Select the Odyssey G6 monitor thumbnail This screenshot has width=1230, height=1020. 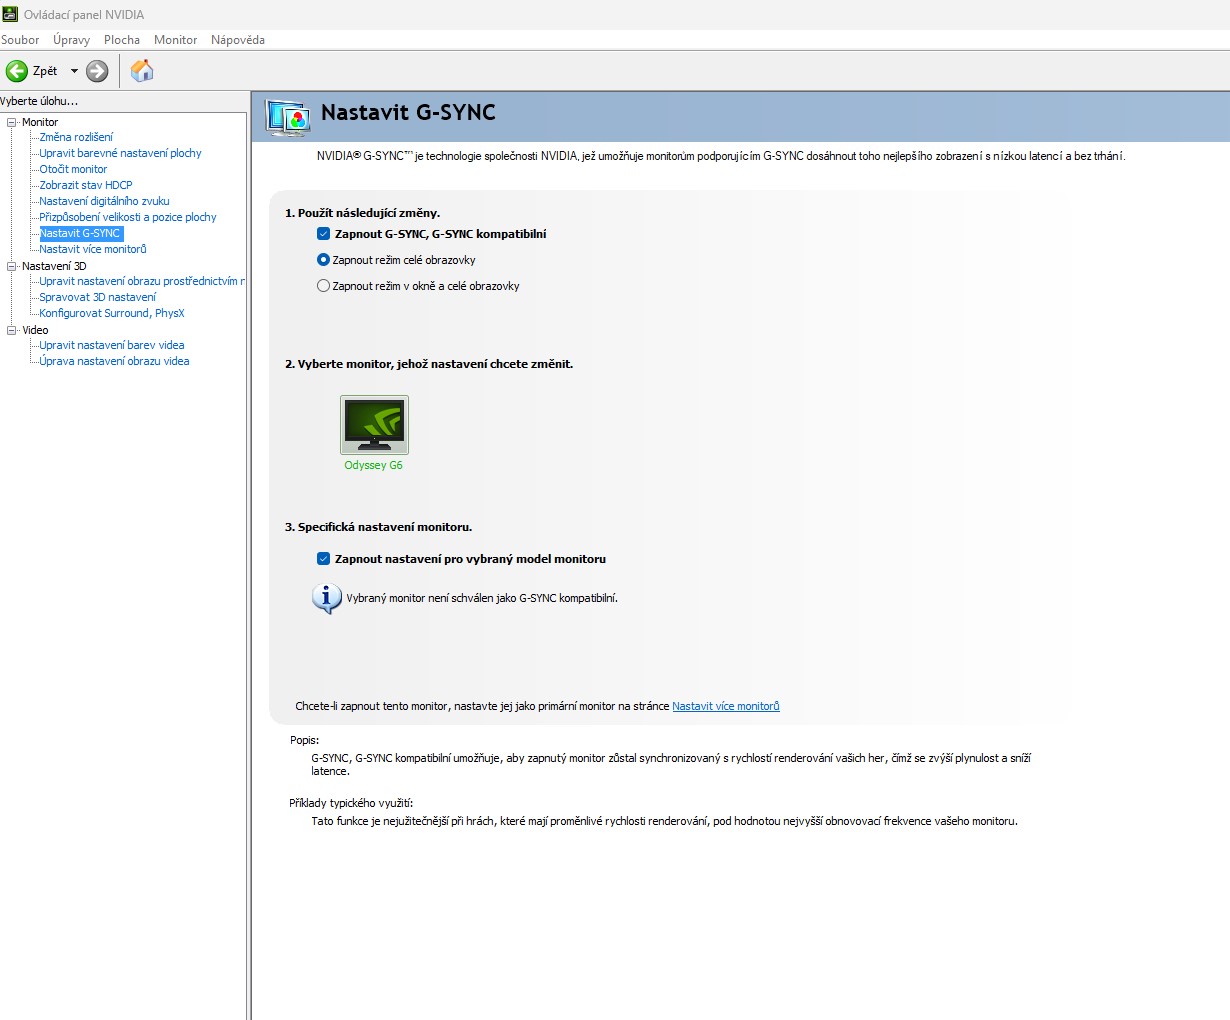tap(374, 425)
